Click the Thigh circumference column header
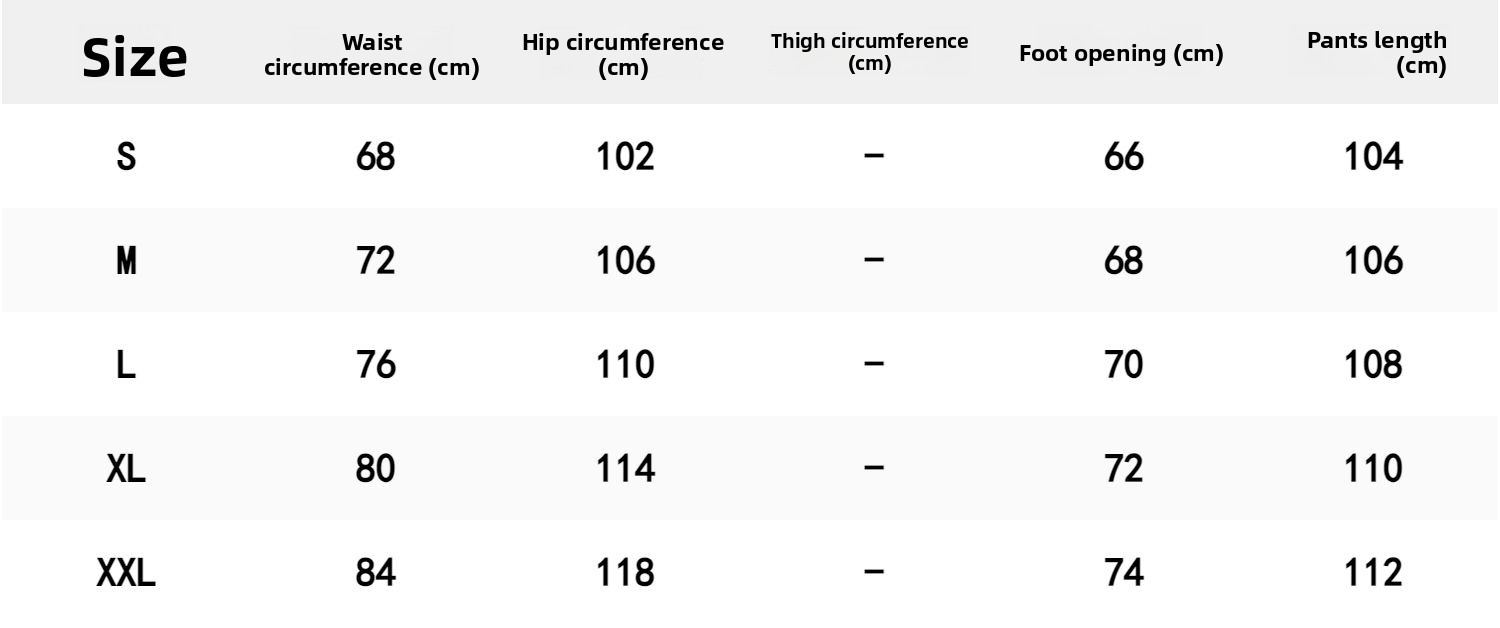This screenshot has height=628, width=1500. pyautogui.click(x=869, y=52)
